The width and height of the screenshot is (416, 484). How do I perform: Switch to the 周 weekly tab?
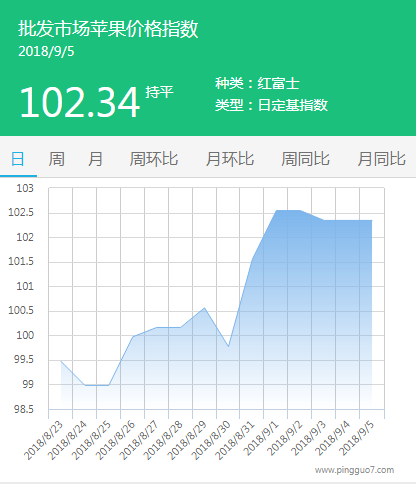pos(56,159)
